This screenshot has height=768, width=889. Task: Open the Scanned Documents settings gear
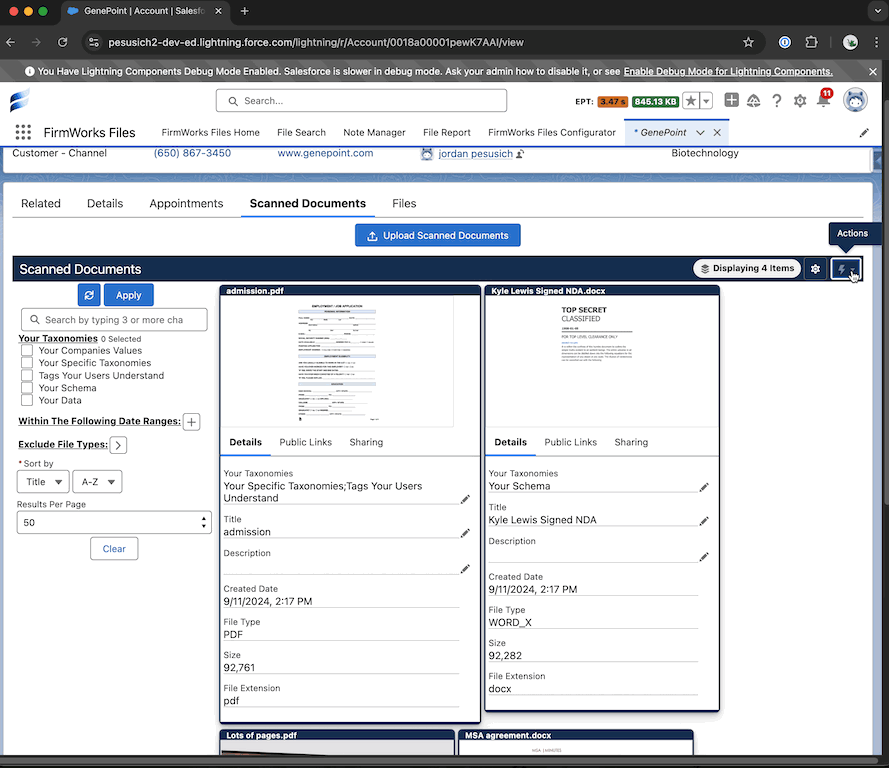click(x=815, y=269)
